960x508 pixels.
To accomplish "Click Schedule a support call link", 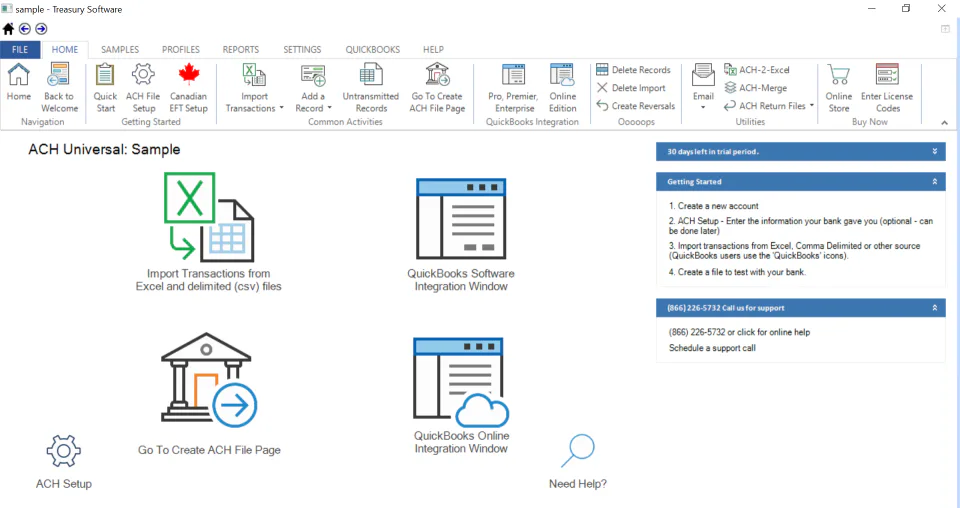I will pos(712,348).
